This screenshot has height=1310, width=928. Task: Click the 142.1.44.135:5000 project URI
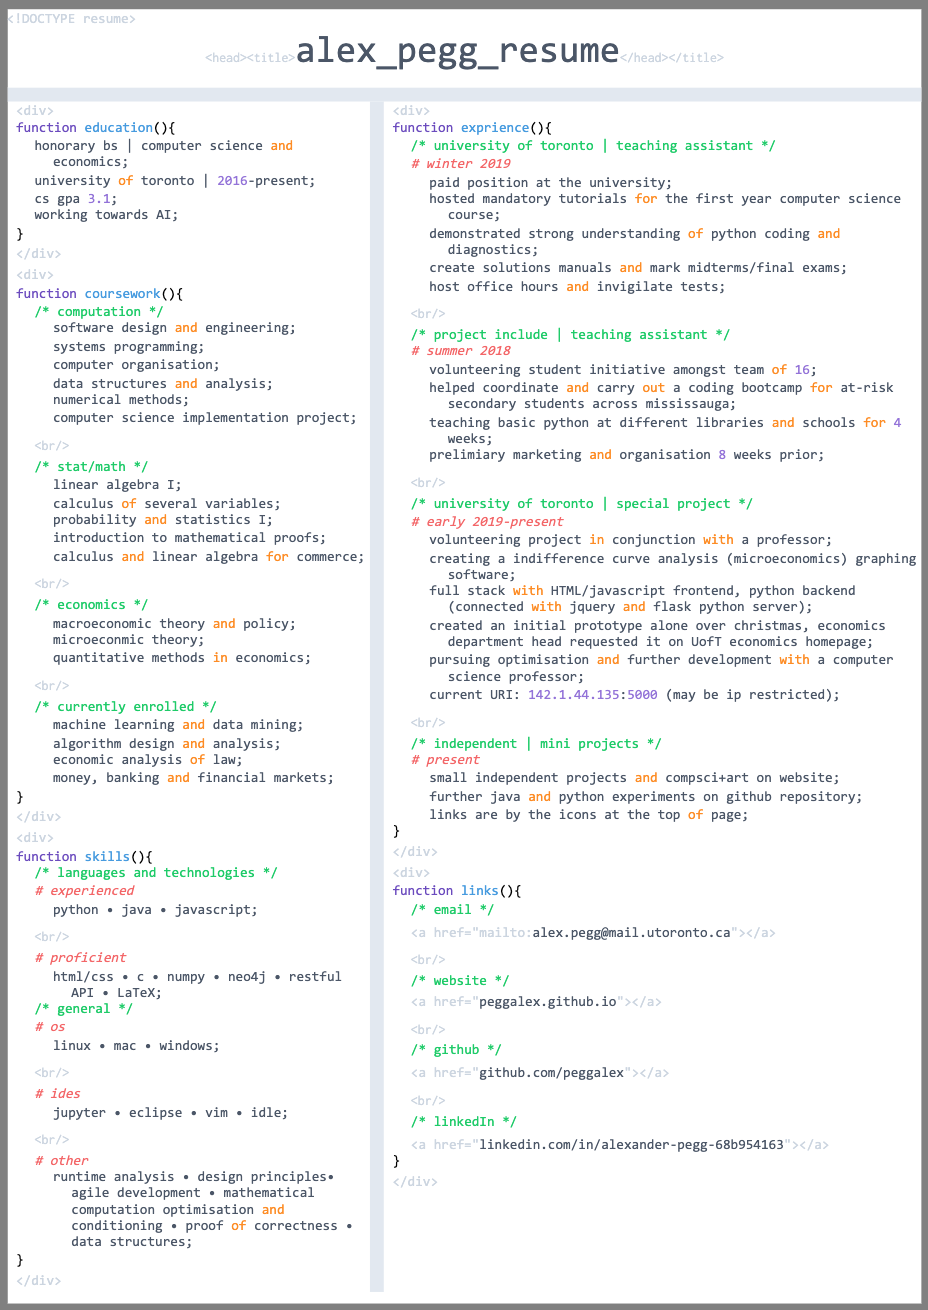[x=592, y=695]
